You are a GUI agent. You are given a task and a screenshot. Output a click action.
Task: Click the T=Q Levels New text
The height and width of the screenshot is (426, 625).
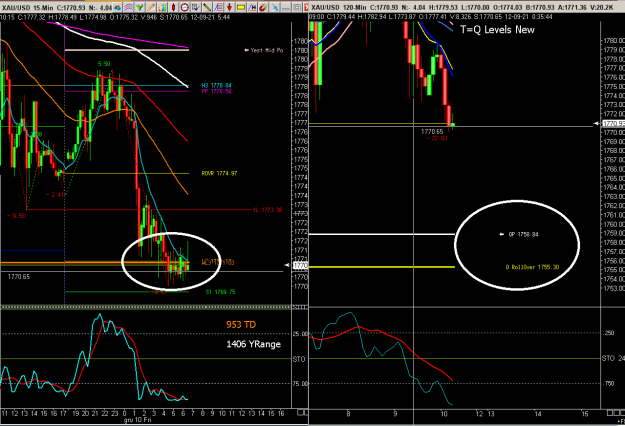coord(497,29)
